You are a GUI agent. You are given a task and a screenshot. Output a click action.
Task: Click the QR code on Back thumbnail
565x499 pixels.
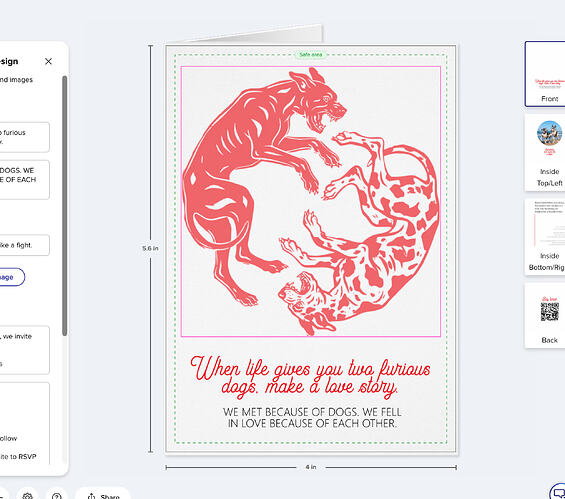[550, 312]
